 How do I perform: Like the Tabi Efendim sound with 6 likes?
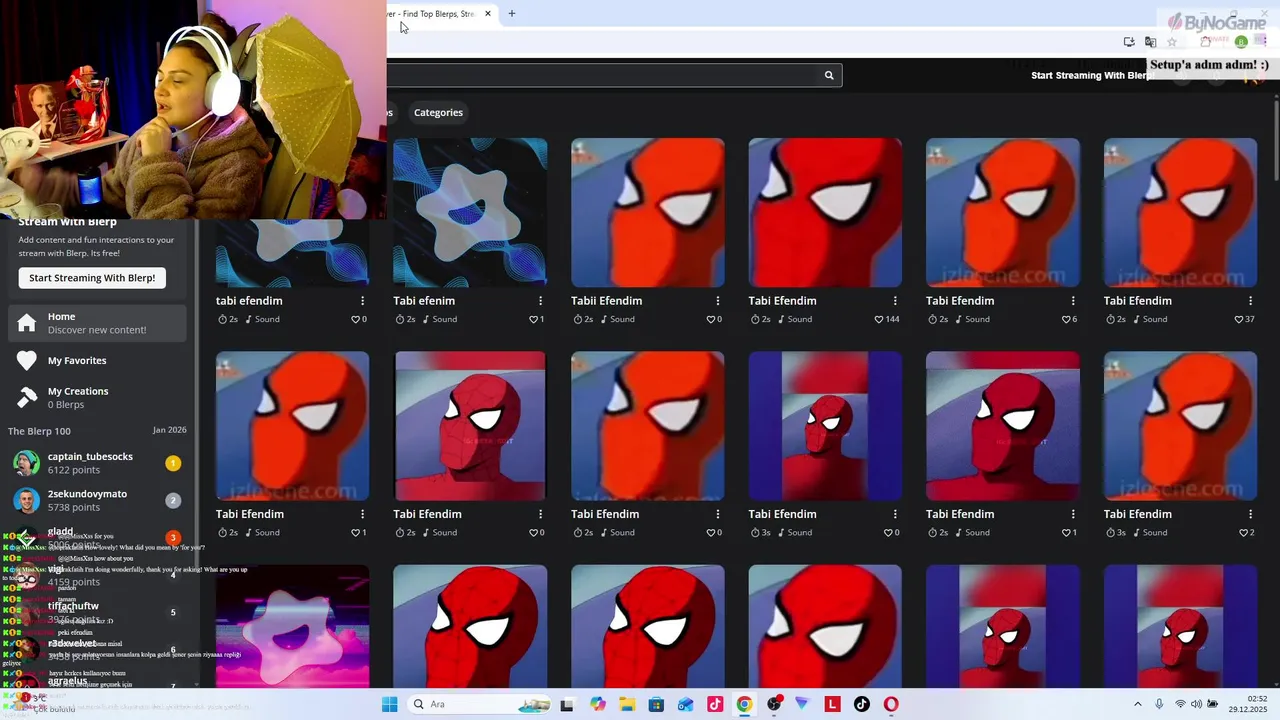click(1066, 319)
